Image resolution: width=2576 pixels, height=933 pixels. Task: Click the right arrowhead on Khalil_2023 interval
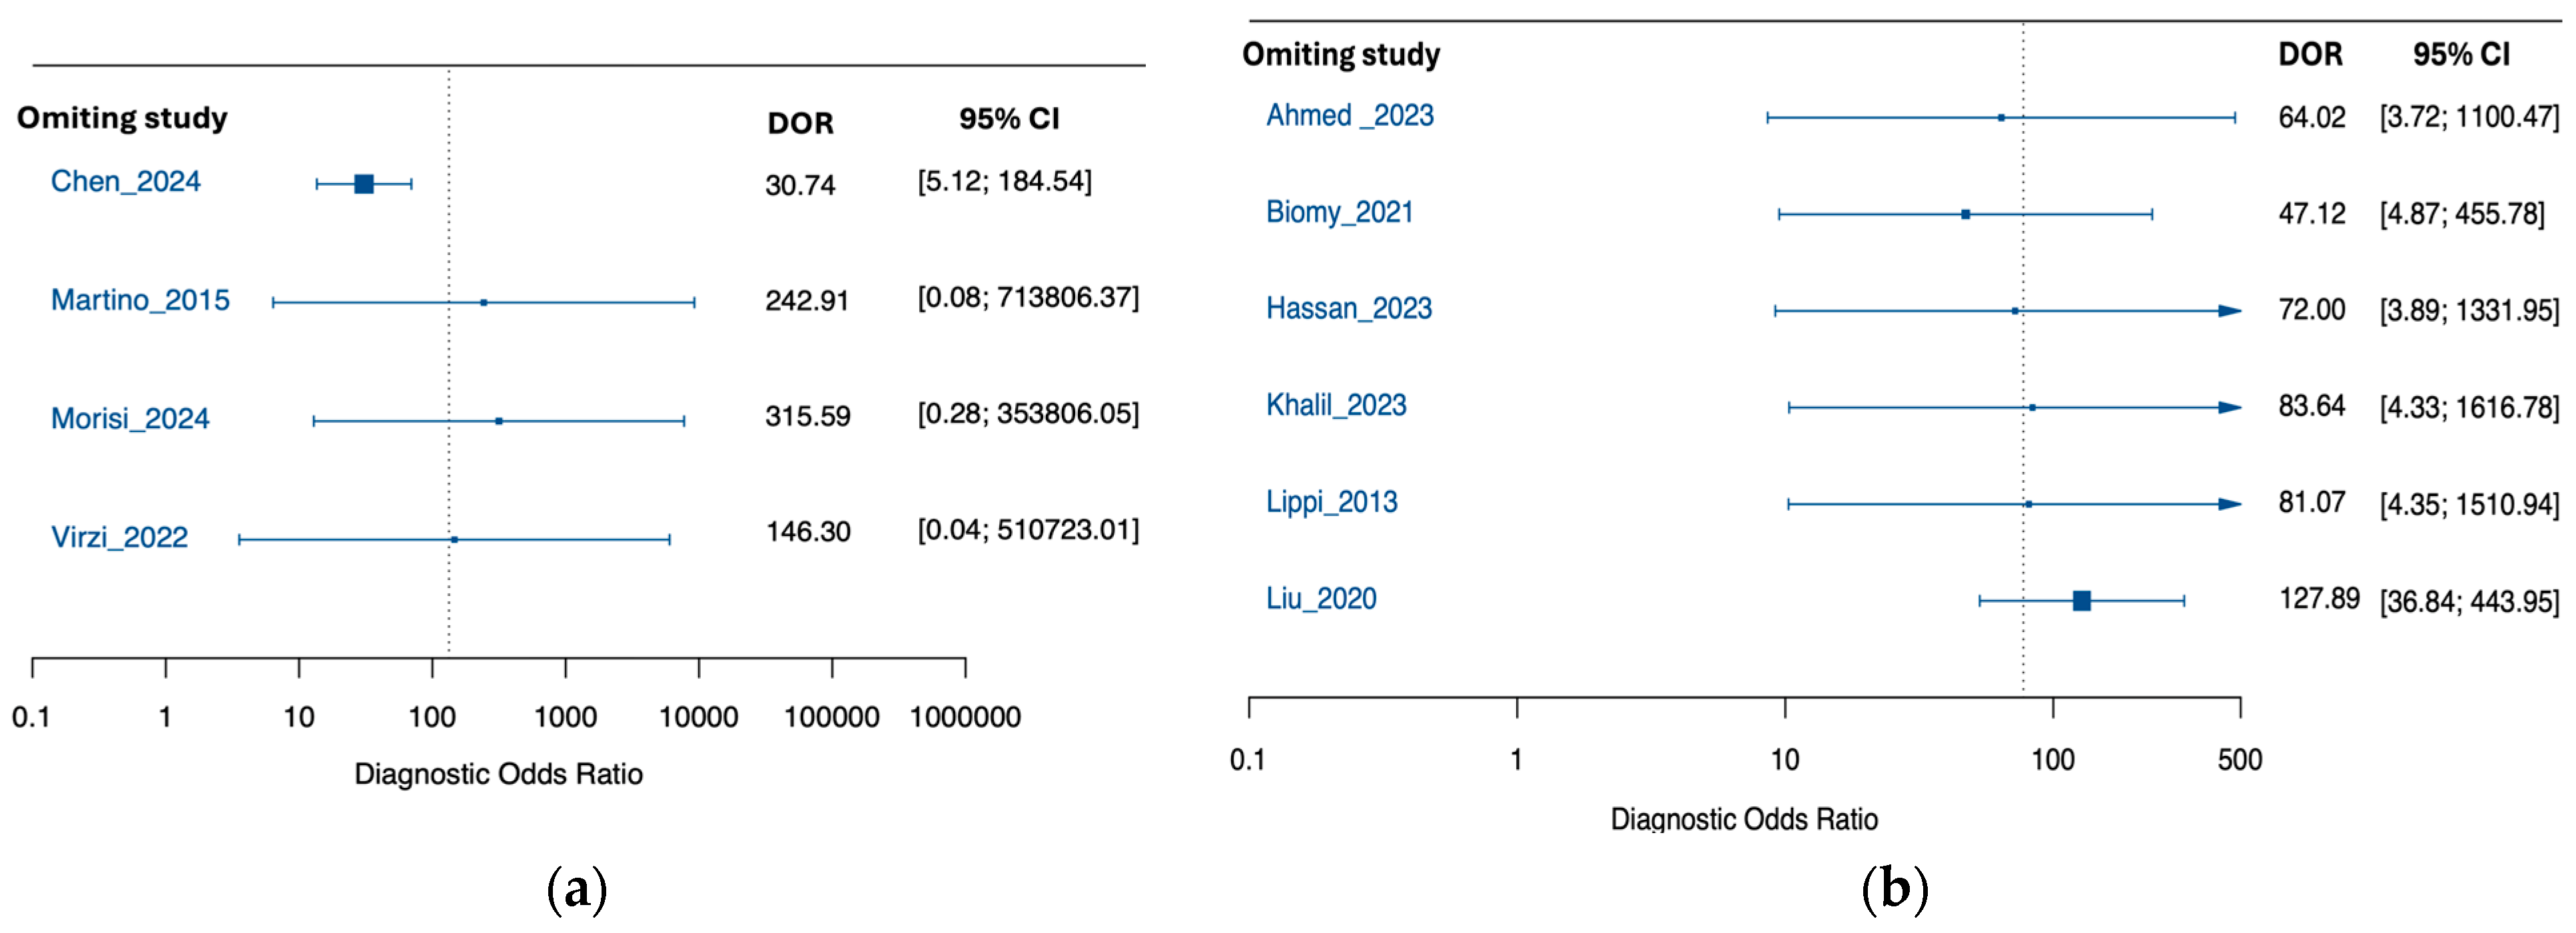click(x=2229, y=407)
